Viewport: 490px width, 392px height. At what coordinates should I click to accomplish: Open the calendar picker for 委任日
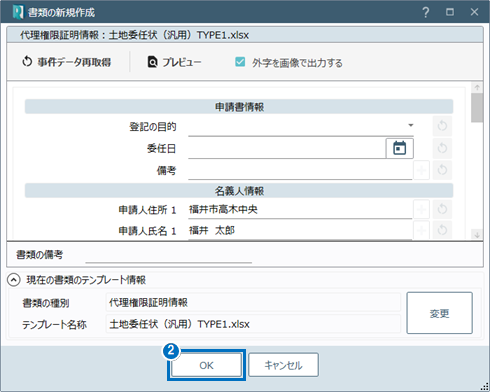(400, 148)
